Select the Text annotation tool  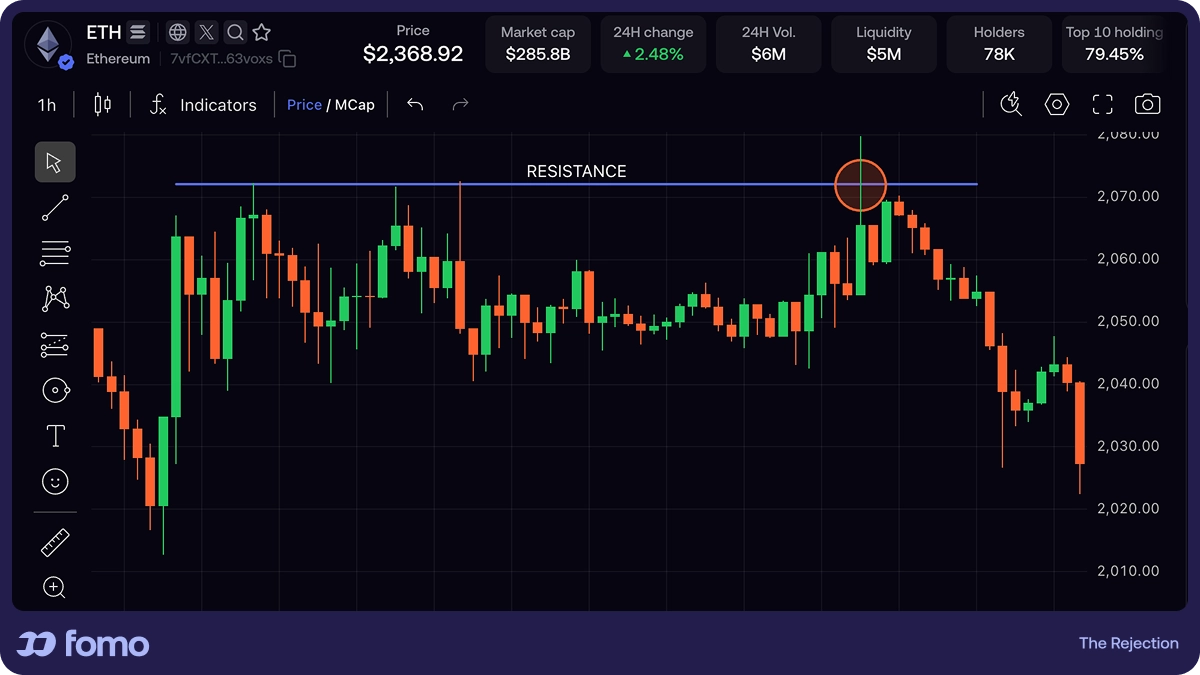point(55,436)
